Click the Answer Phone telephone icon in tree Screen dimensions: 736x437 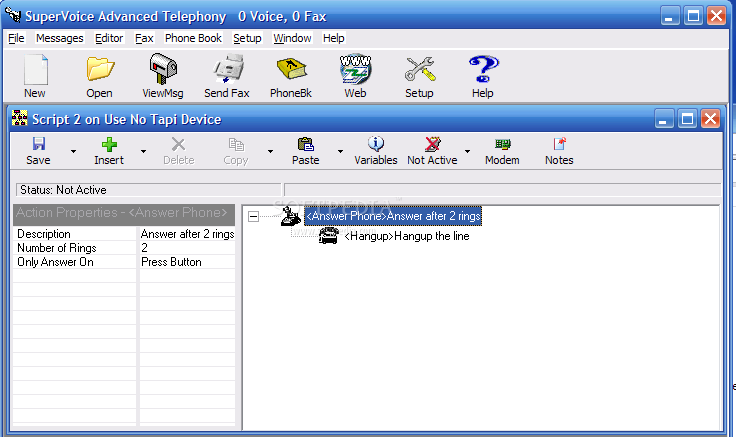[291, 216]
